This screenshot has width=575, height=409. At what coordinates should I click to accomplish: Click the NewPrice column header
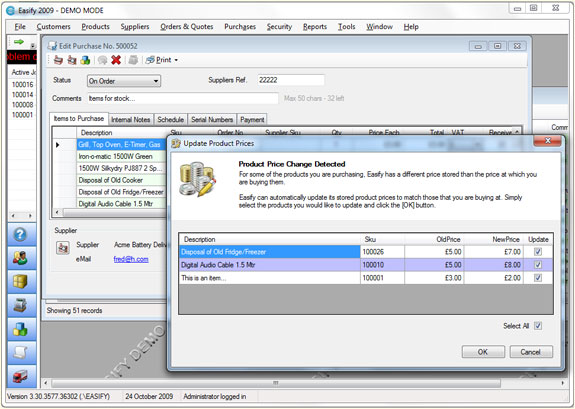(494, 239)
